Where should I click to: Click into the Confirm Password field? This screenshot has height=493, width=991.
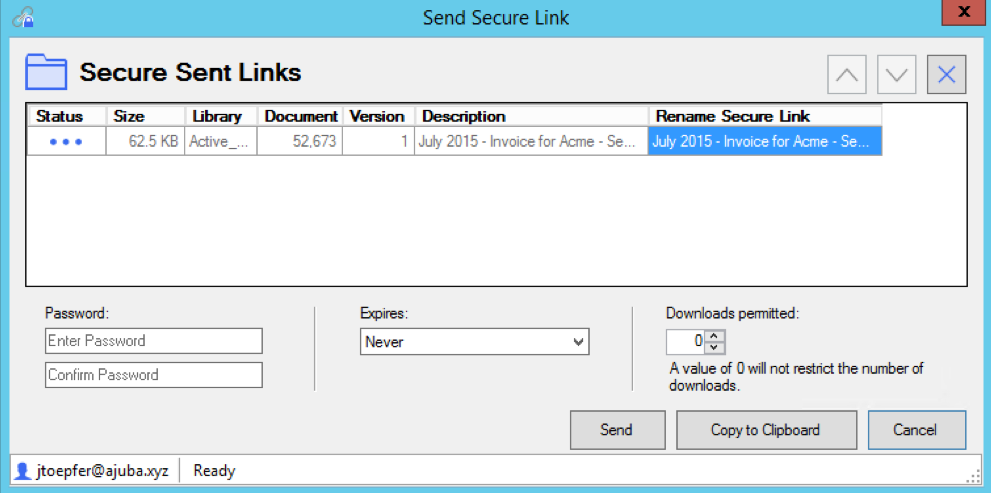(x=153, y=375)
